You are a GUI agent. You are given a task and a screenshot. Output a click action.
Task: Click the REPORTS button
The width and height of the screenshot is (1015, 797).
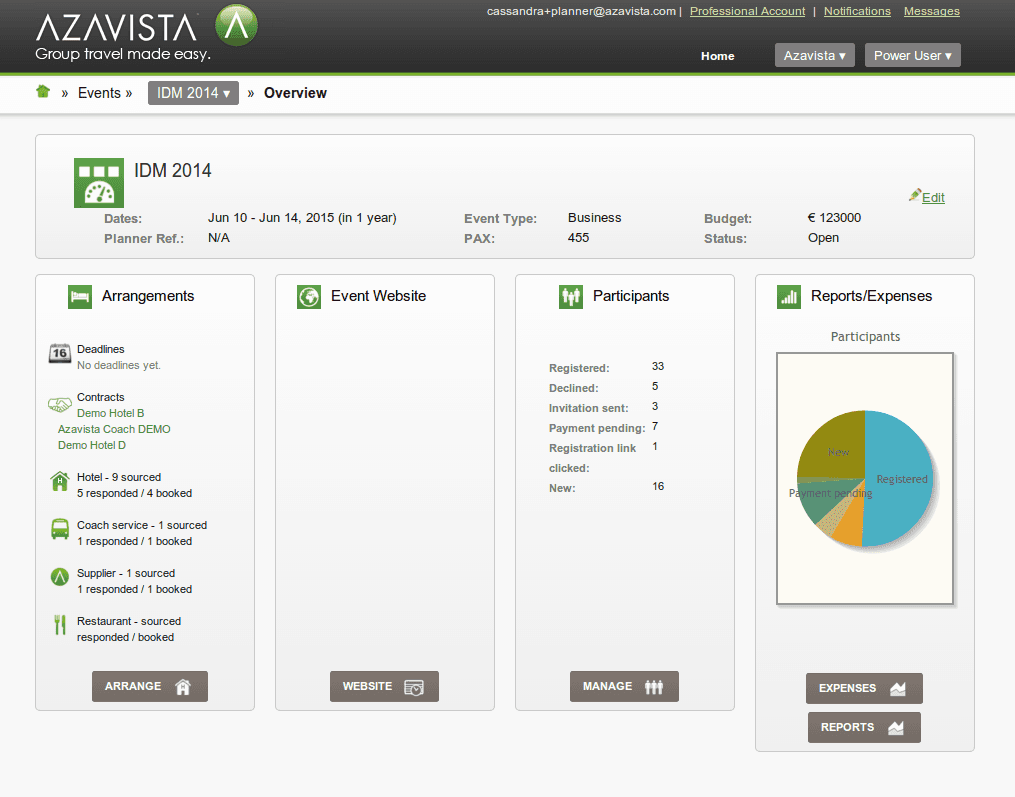[x=864, y=727]
